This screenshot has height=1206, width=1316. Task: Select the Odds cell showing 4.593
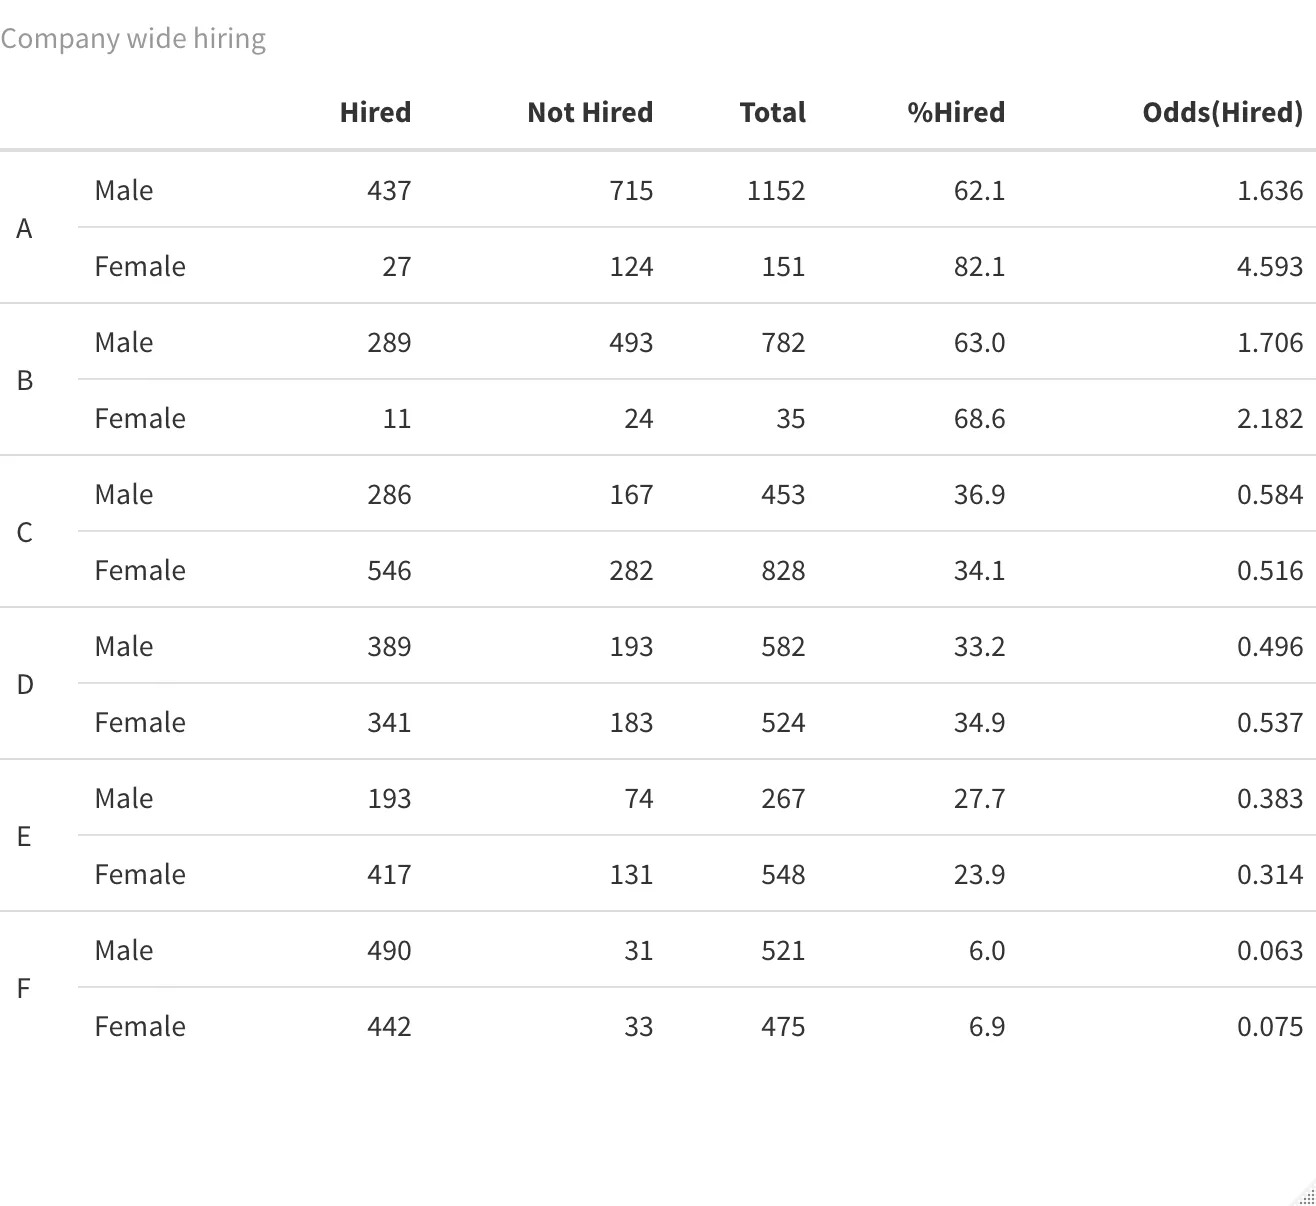click(x=1270, y=267)
